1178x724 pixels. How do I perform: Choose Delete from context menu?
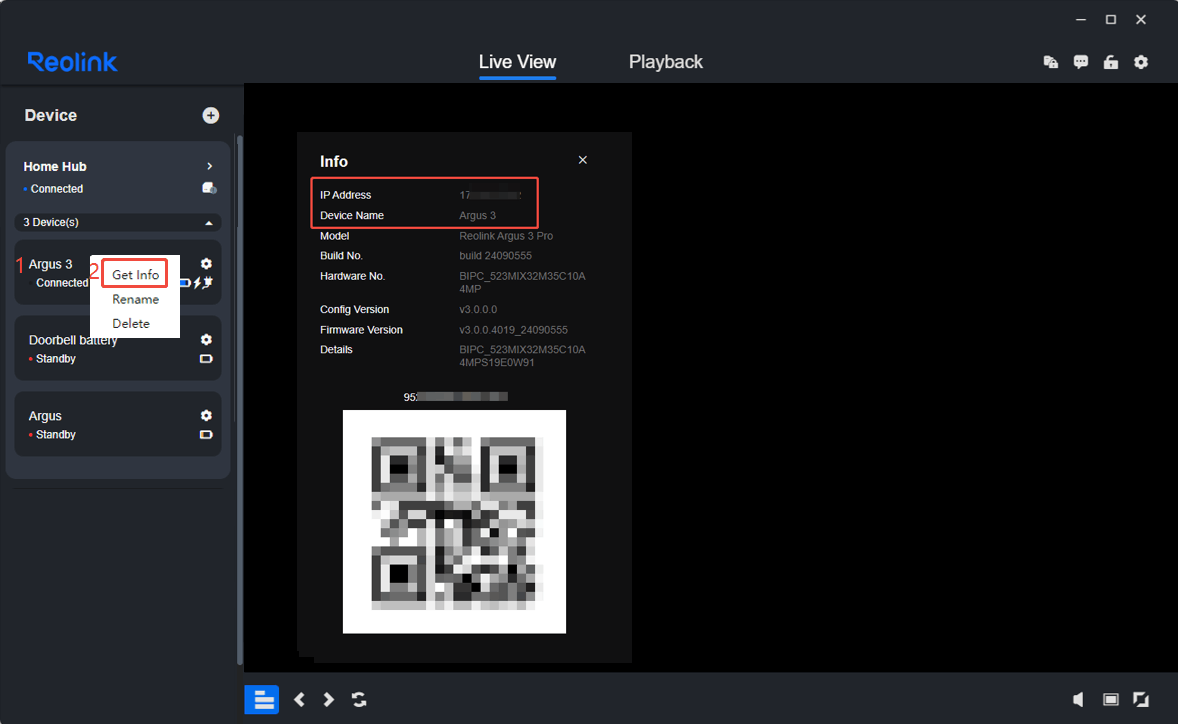131,323
